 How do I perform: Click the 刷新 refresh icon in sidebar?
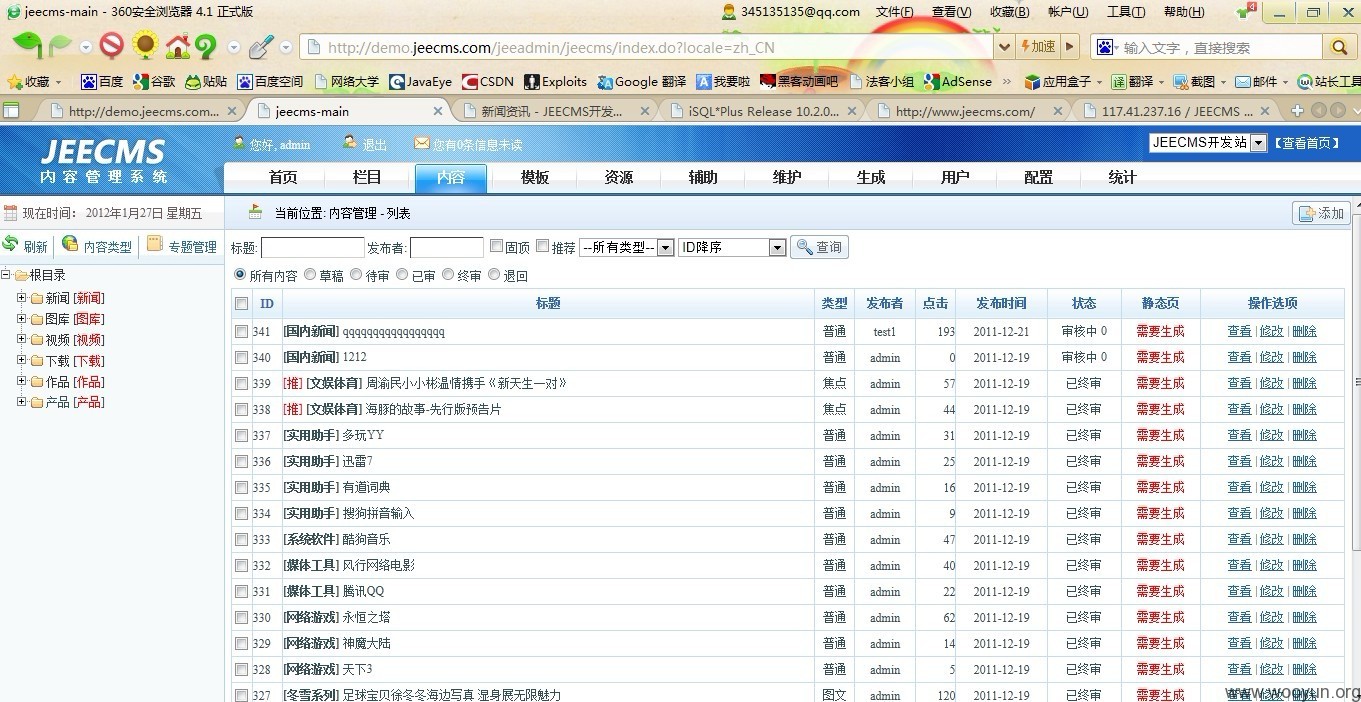coord(11,245)
